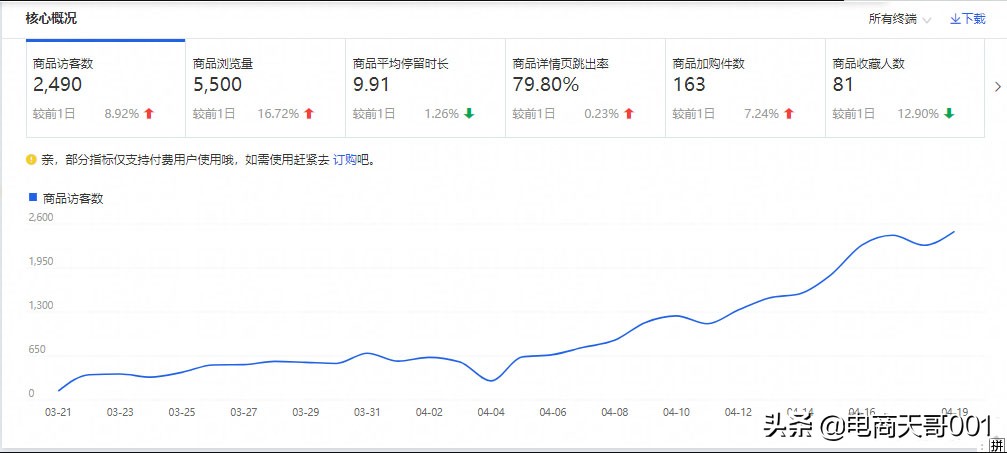This screenshot has width=1007, height=453.
Task: Click the 79.80% bounce rate value
Action: tap(545, 85)
